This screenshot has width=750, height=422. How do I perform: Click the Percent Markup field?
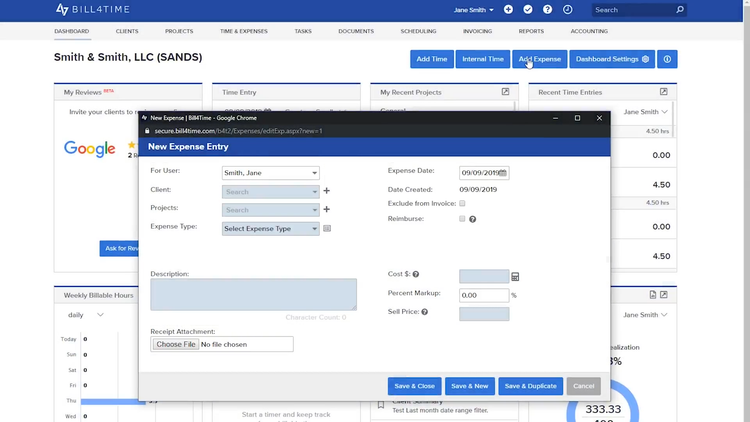pyautogui.click(x=484, y=295)
